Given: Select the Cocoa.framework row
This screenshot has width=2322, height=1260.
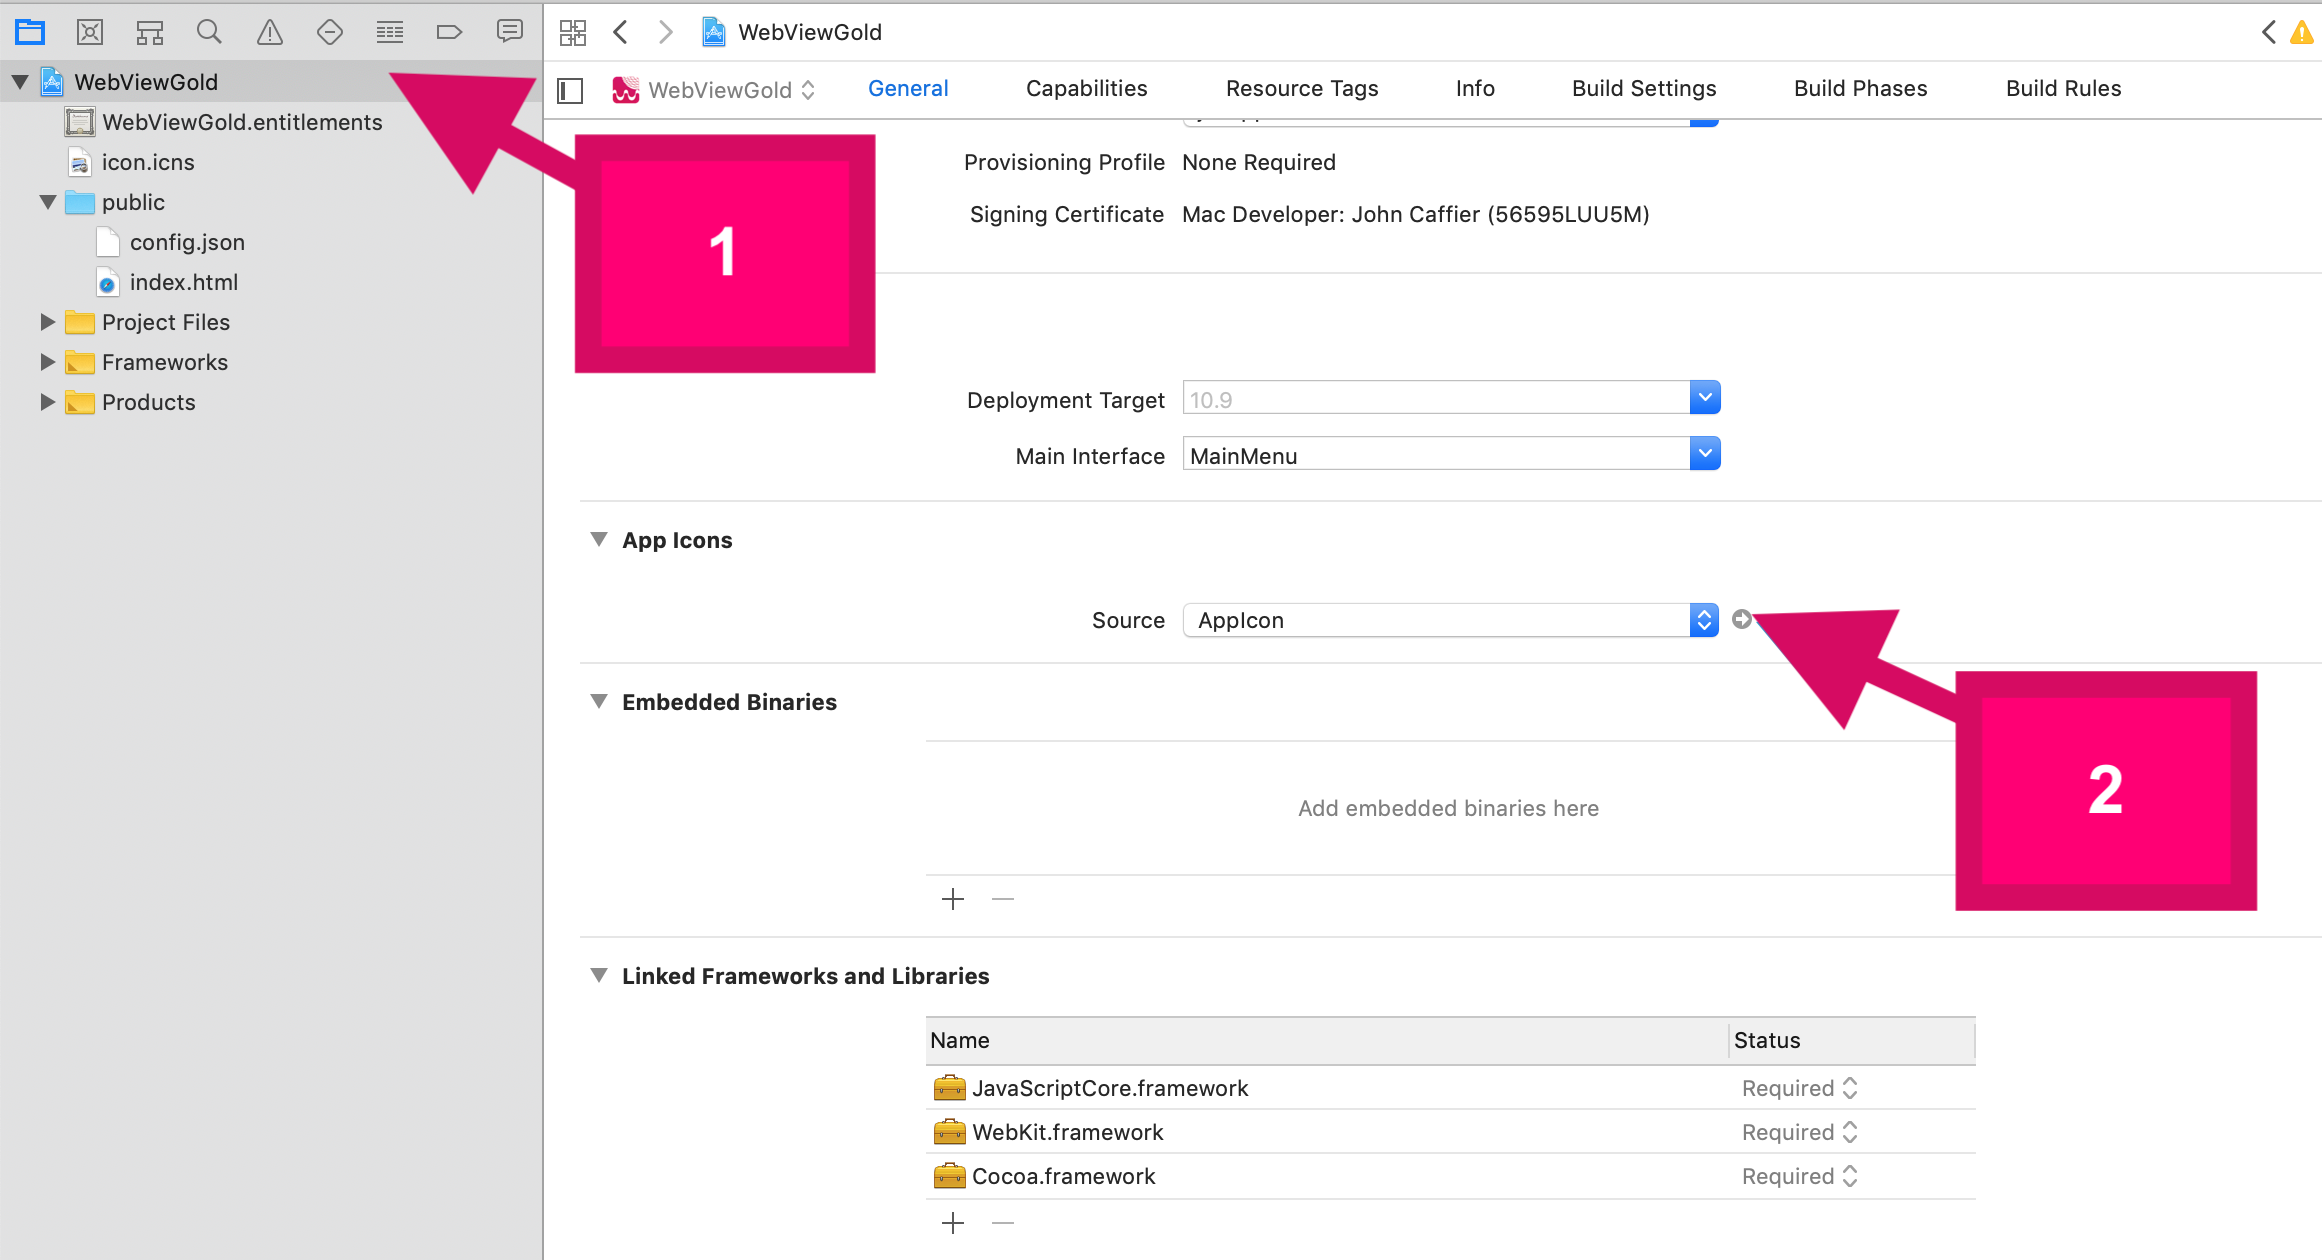Looking at the screenshot, I should 1450,1176.
